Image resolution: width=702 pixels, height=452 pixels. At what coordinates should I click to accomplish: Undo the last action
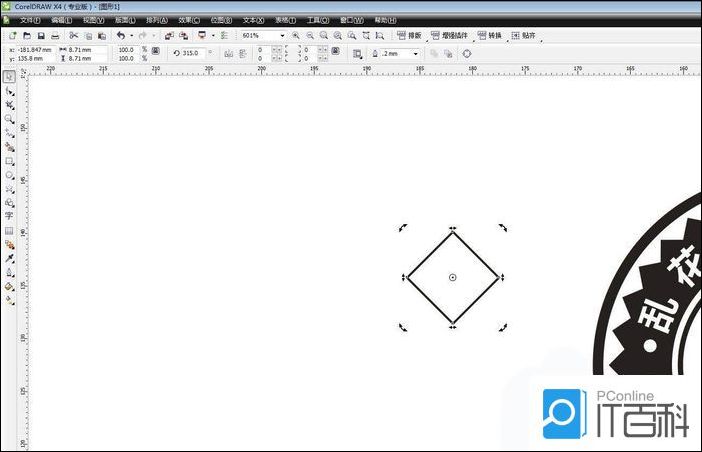pyautogui.click(x=121, y=35)
